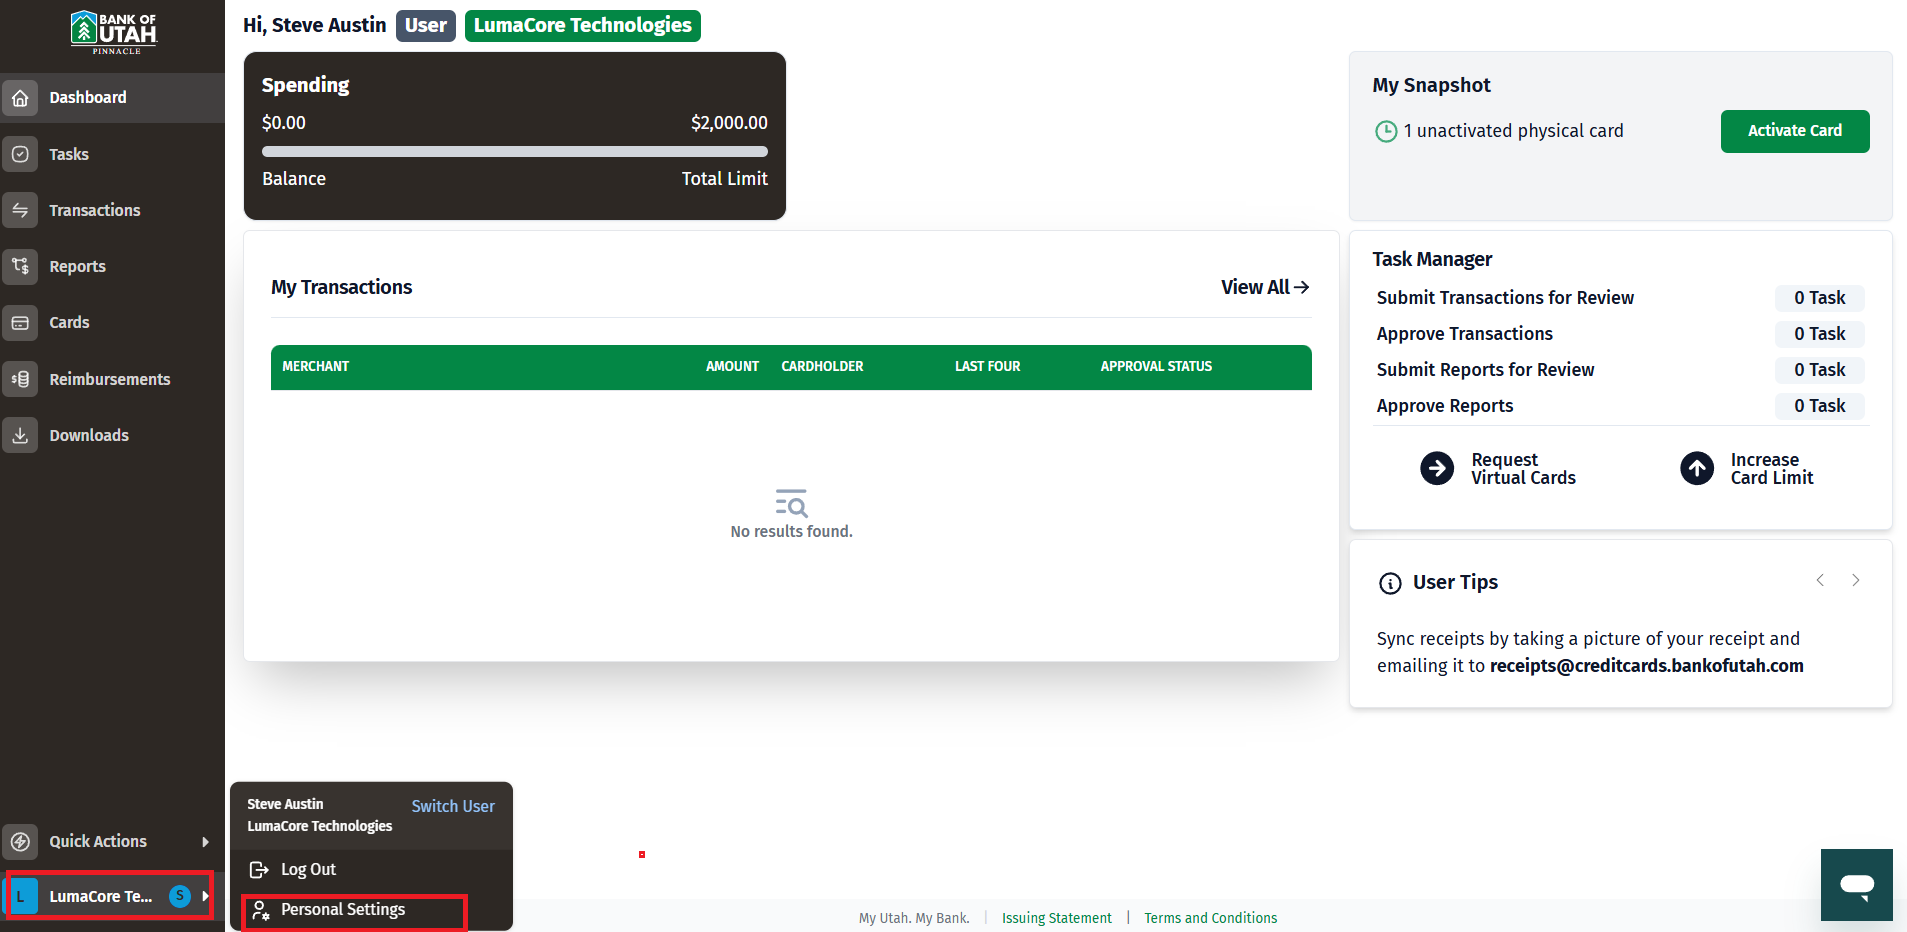This screenshot has height=932, width=1907.
Task: Click Increase Card Limit text
Action: point(1772,469)
